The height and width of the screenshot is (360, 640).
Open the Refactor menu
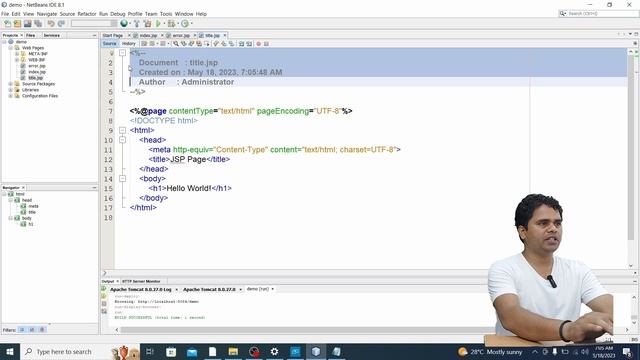point(87,14)
